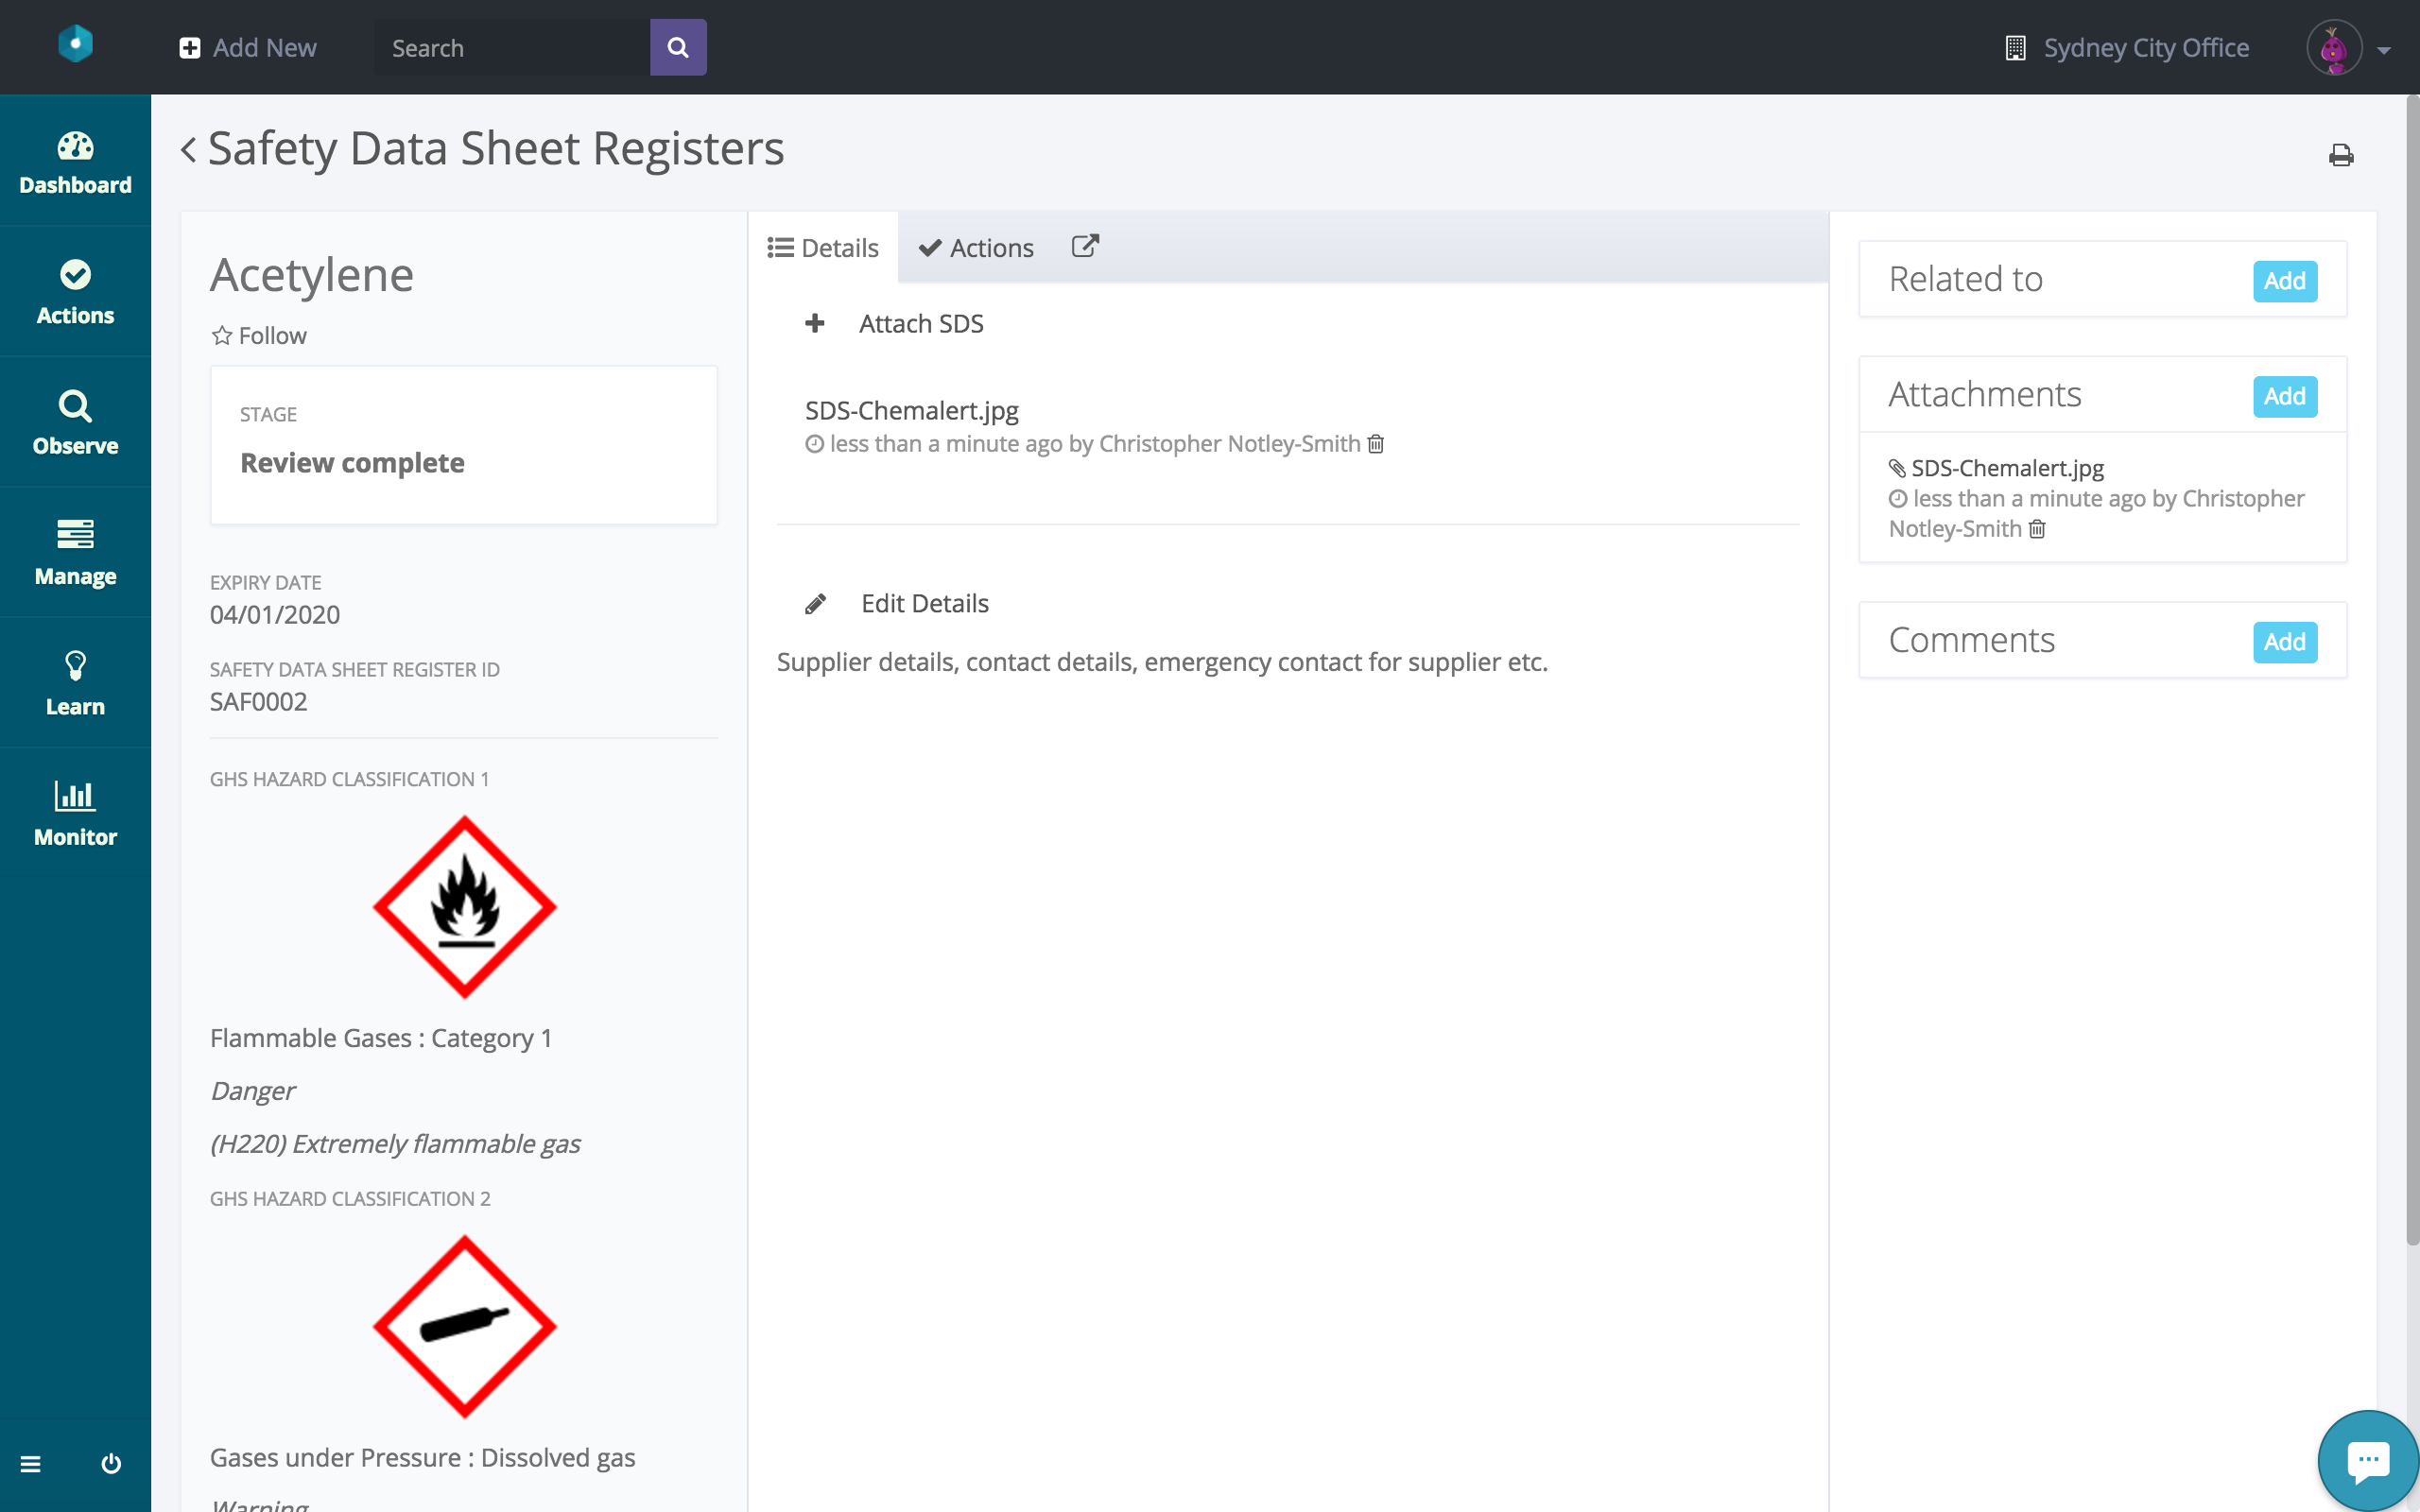Delete SDS-Chemalert.jpg in Details list
Image resolution: width=2420 pixels, height=1512 pixels.
tap(1376, 444)
